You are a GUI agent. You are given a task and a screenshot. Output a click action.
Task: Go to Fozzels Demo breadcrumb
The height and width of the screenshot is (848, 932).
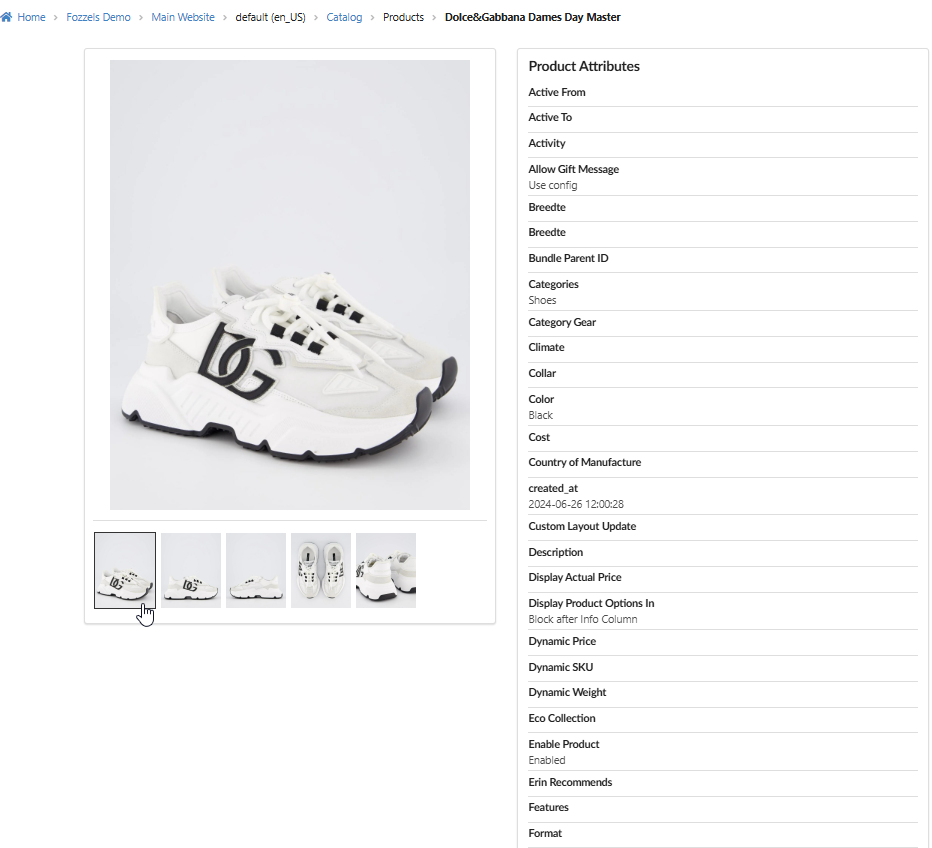[x=98, y=17]
